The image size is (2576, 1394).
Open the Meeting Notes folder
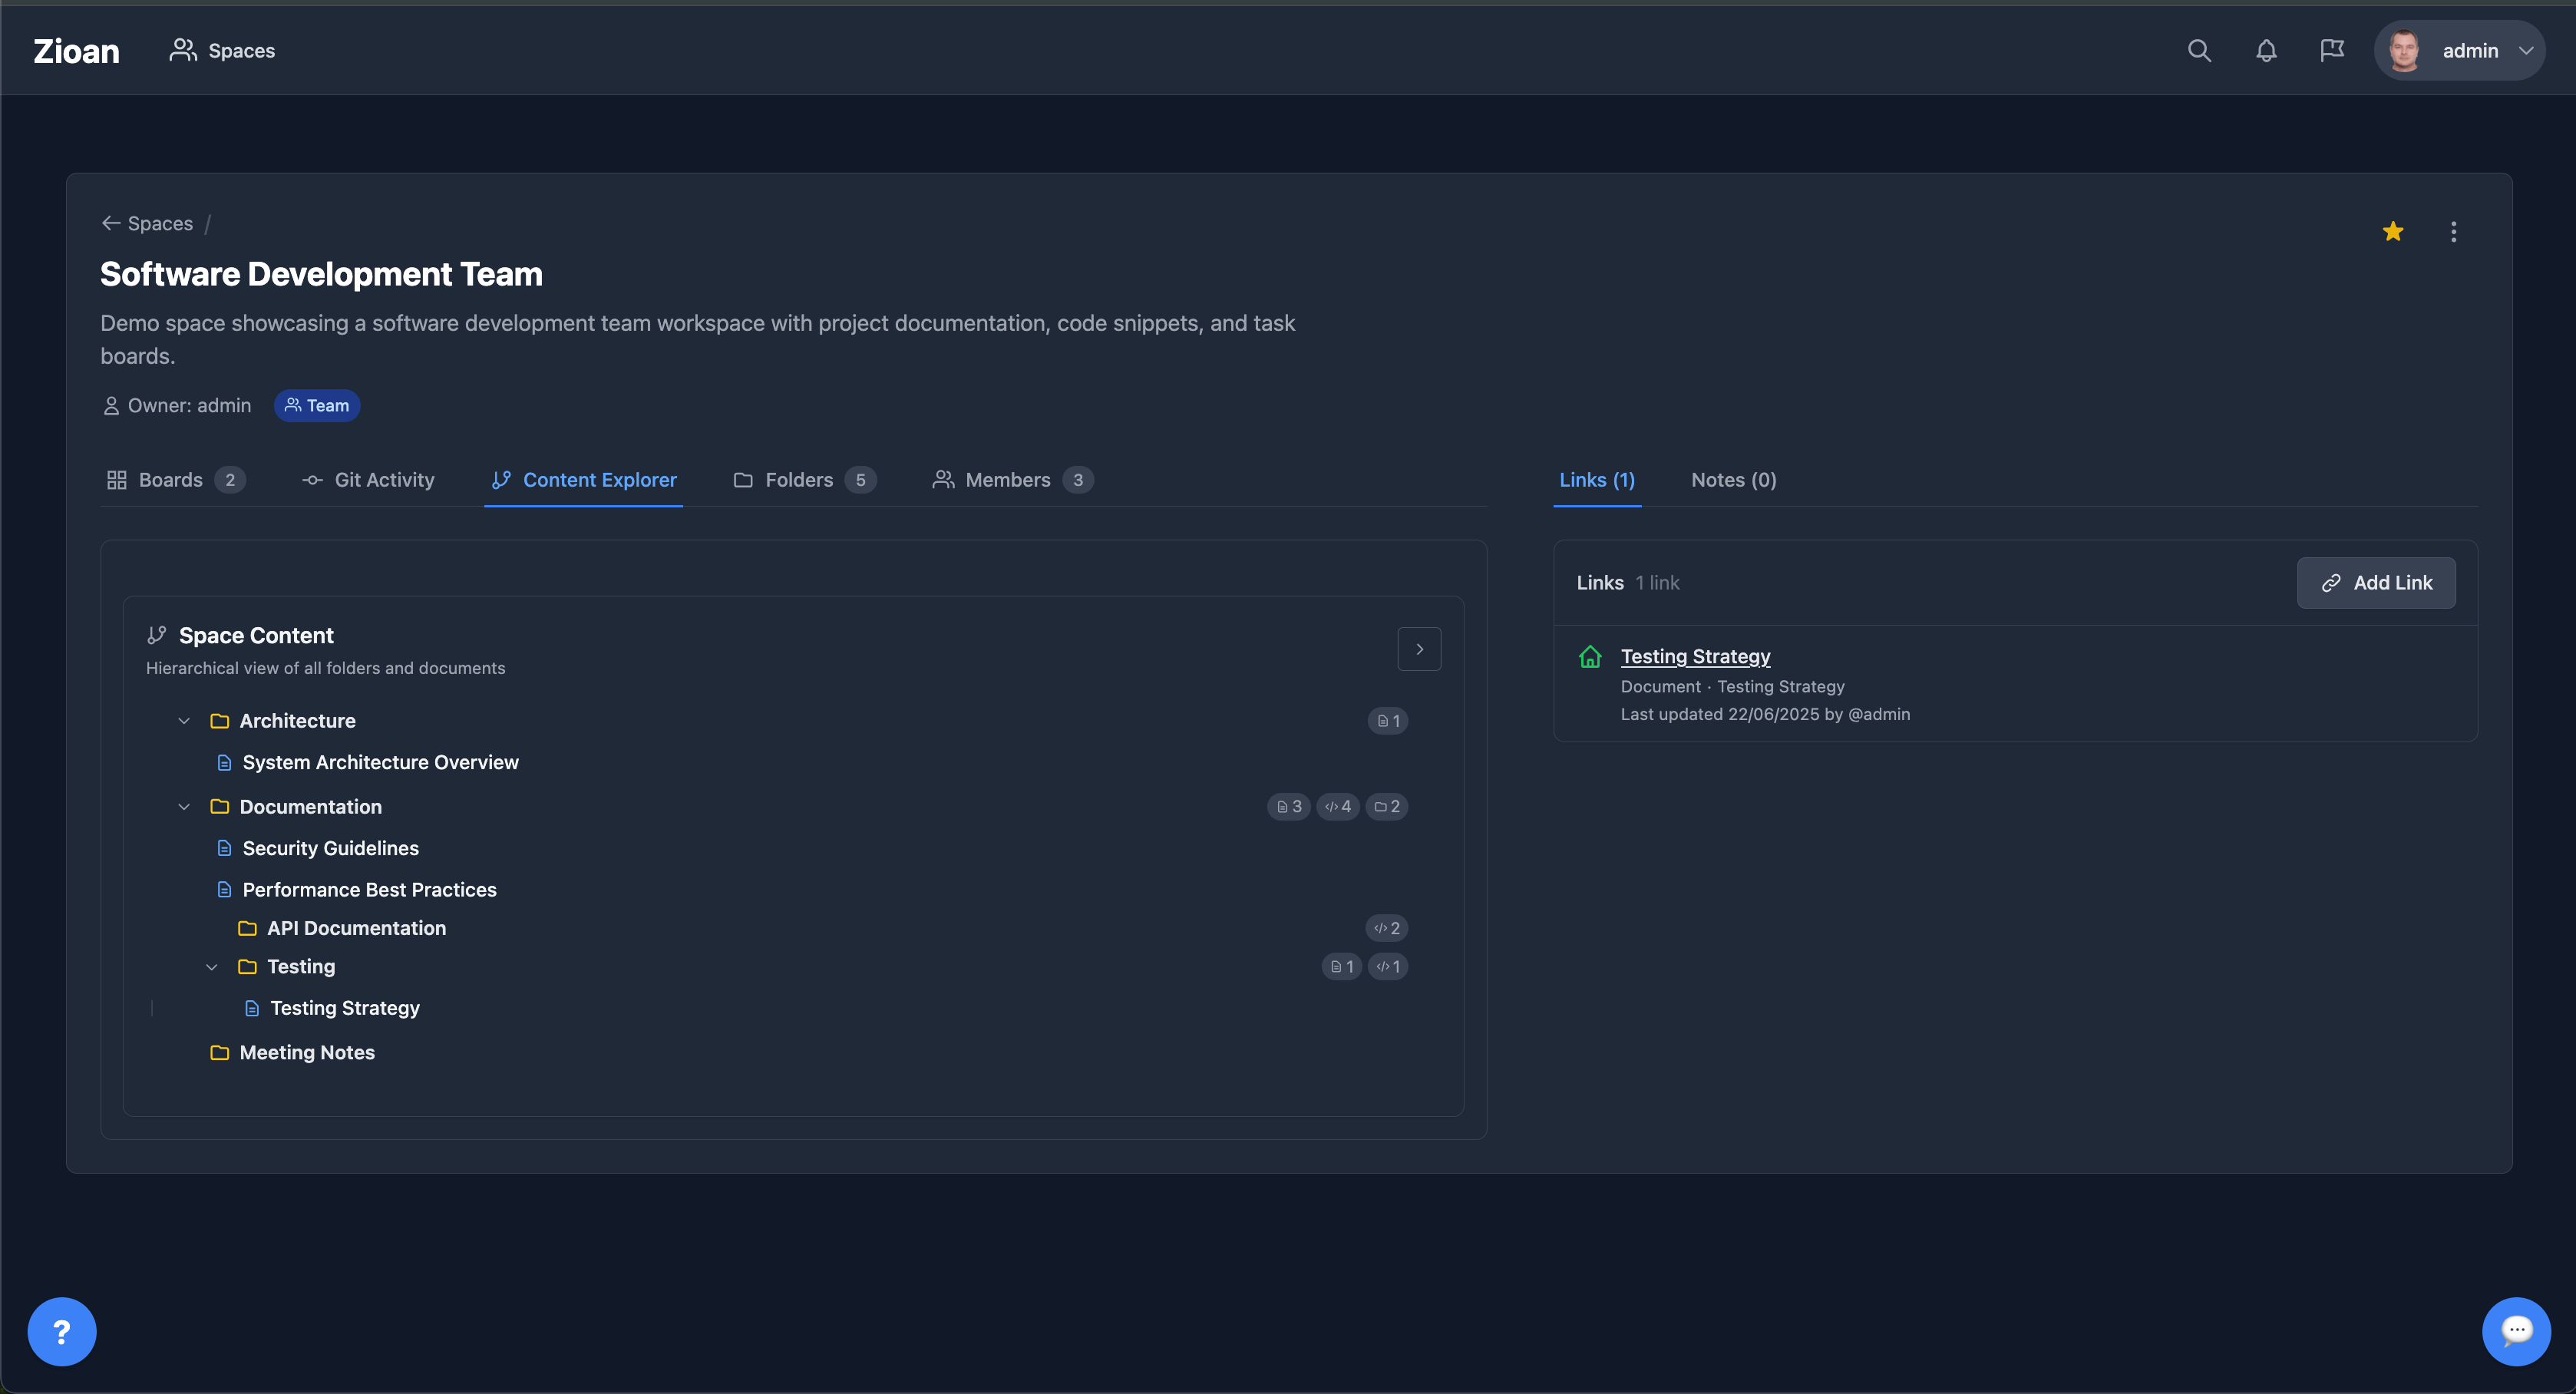[x=306, y=1052]
